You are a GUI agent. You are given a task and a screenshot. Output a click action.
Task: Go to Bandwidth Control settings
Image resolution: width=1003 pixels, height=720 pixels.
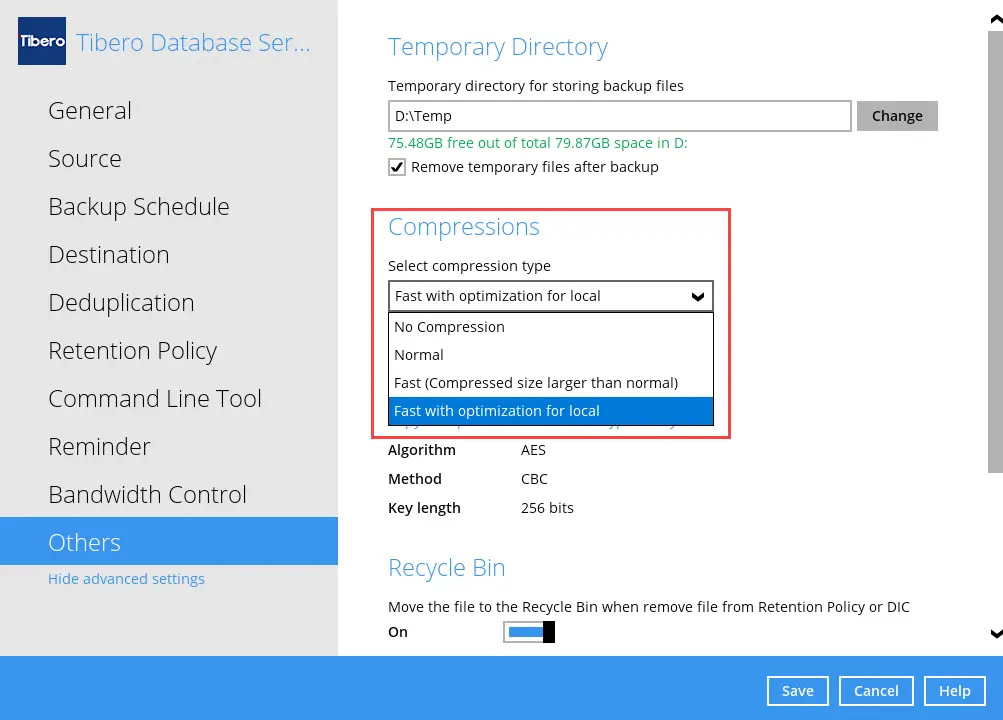(147, 495)
